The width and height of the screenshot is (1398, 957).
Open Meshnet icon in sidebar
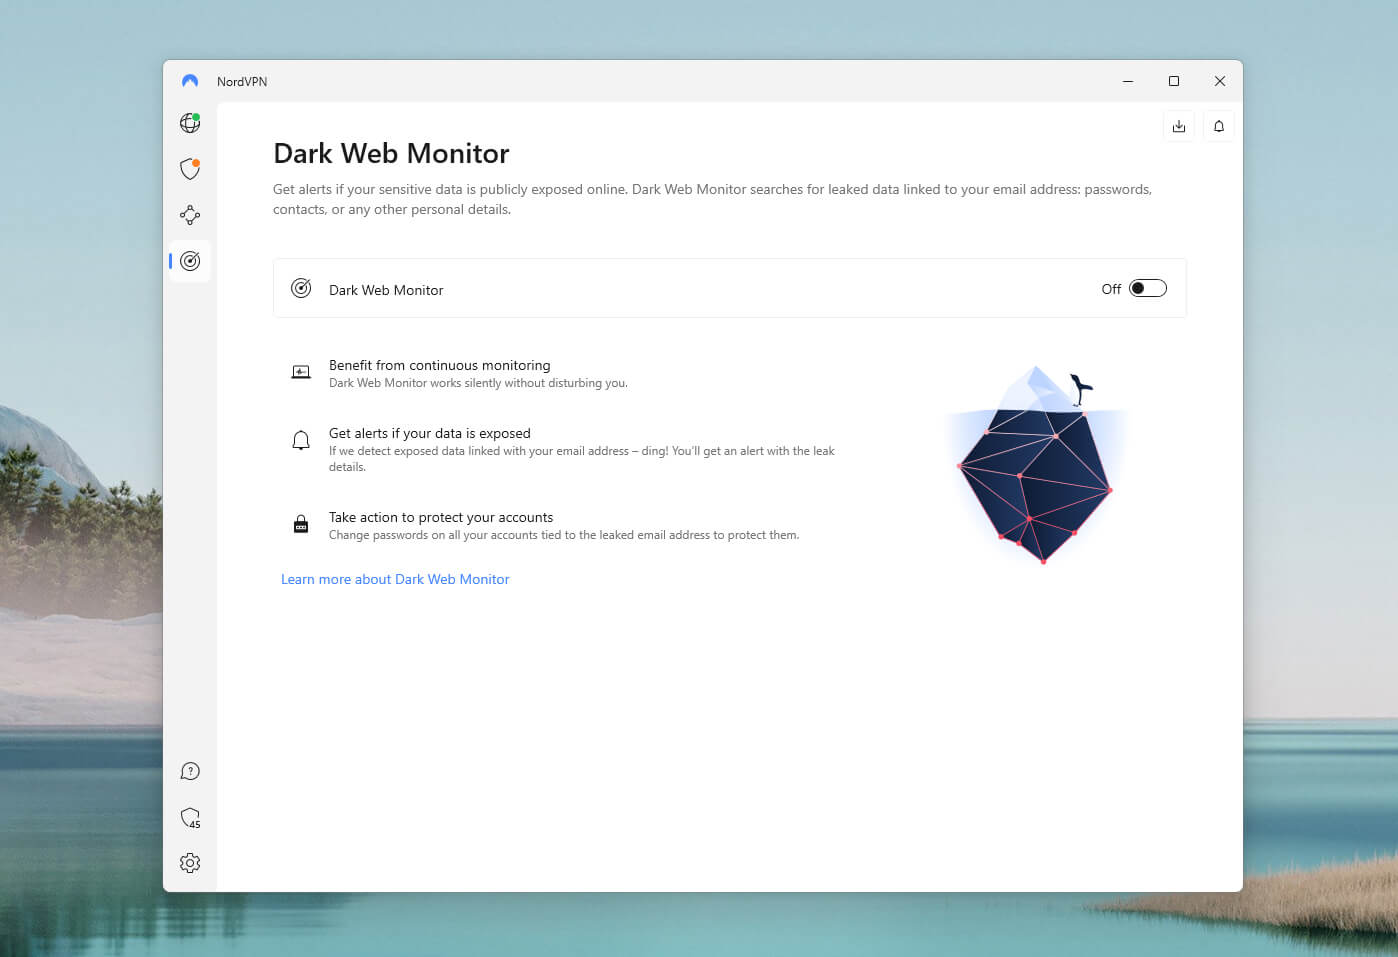pos(190,215)
